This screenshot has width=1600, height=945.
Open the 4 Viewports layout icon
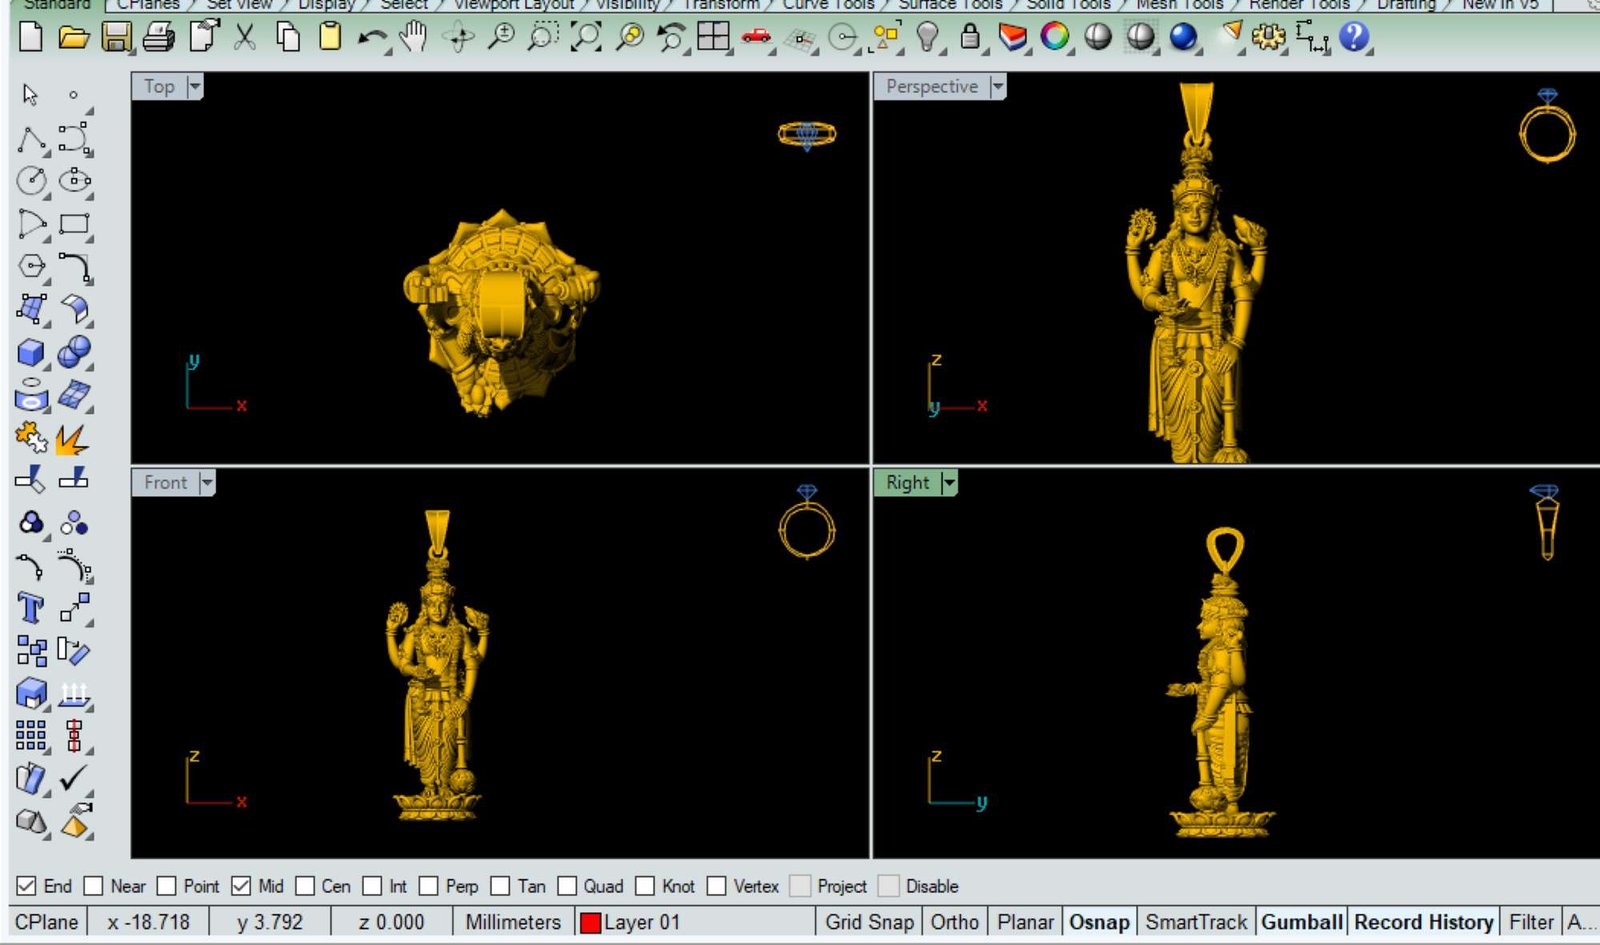click(713, 38)
